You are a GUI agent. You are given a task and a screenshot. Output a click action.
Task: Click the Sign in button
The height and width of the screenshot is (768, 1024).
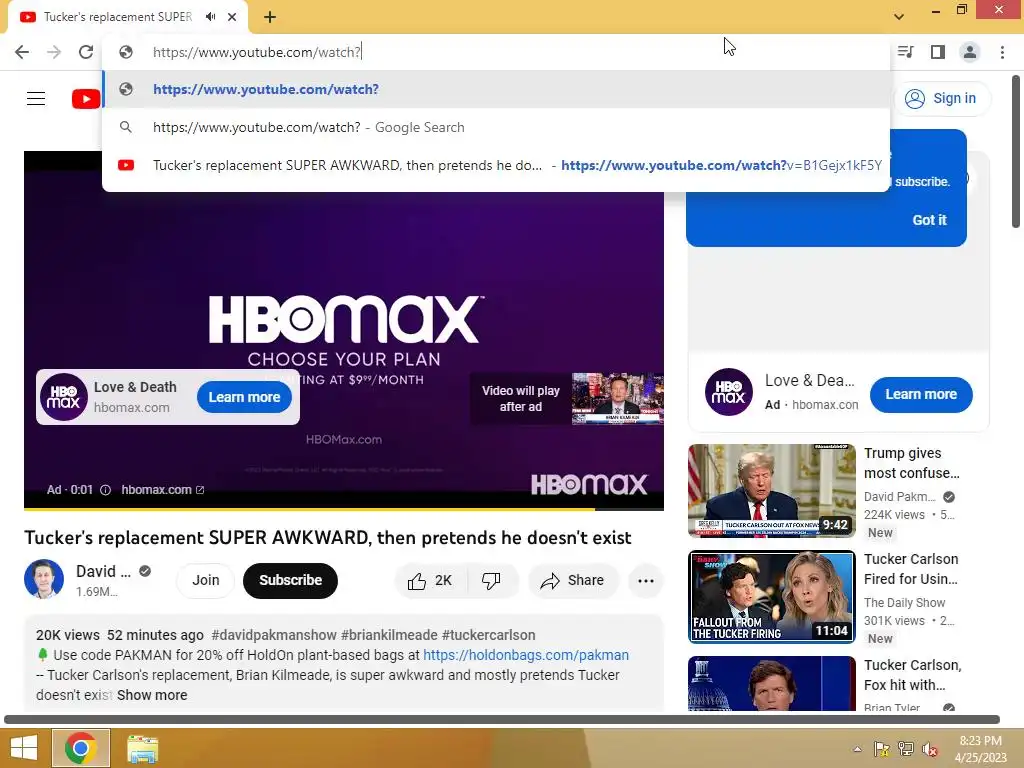pyautogui.click(x=940, y=99)
